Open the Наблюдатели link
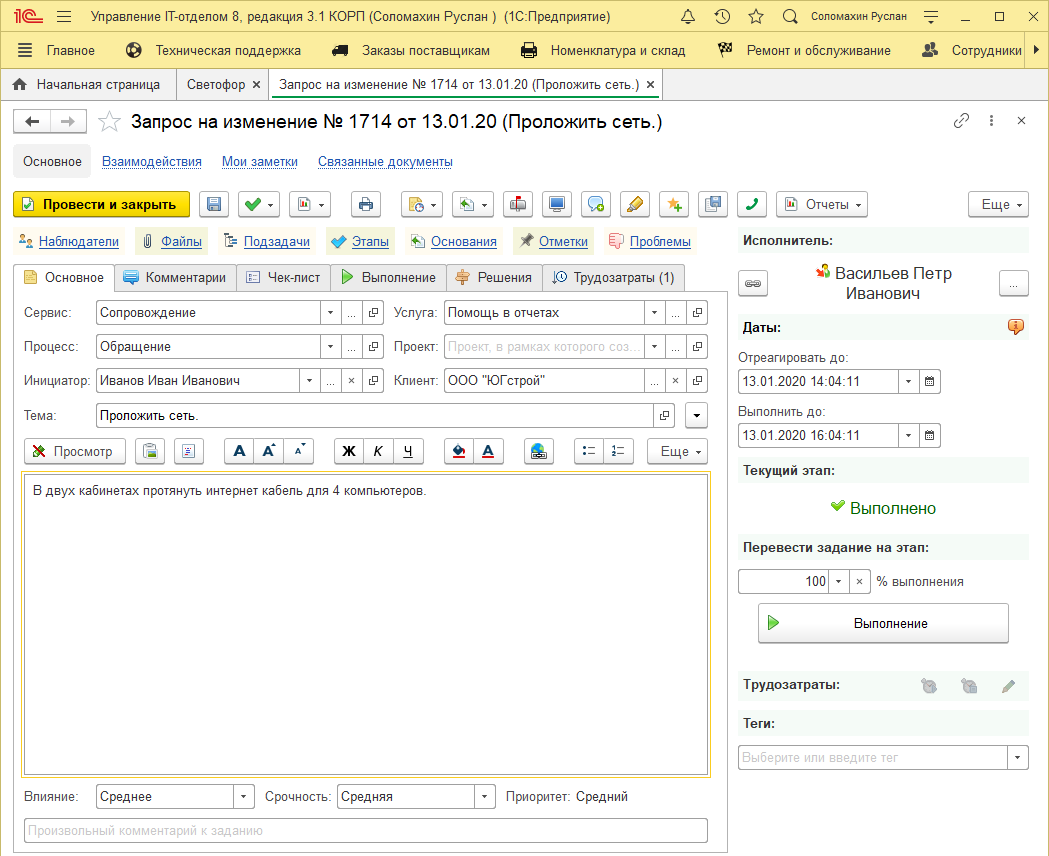Screen dimensions: 1049x856 tap(78, 241)
